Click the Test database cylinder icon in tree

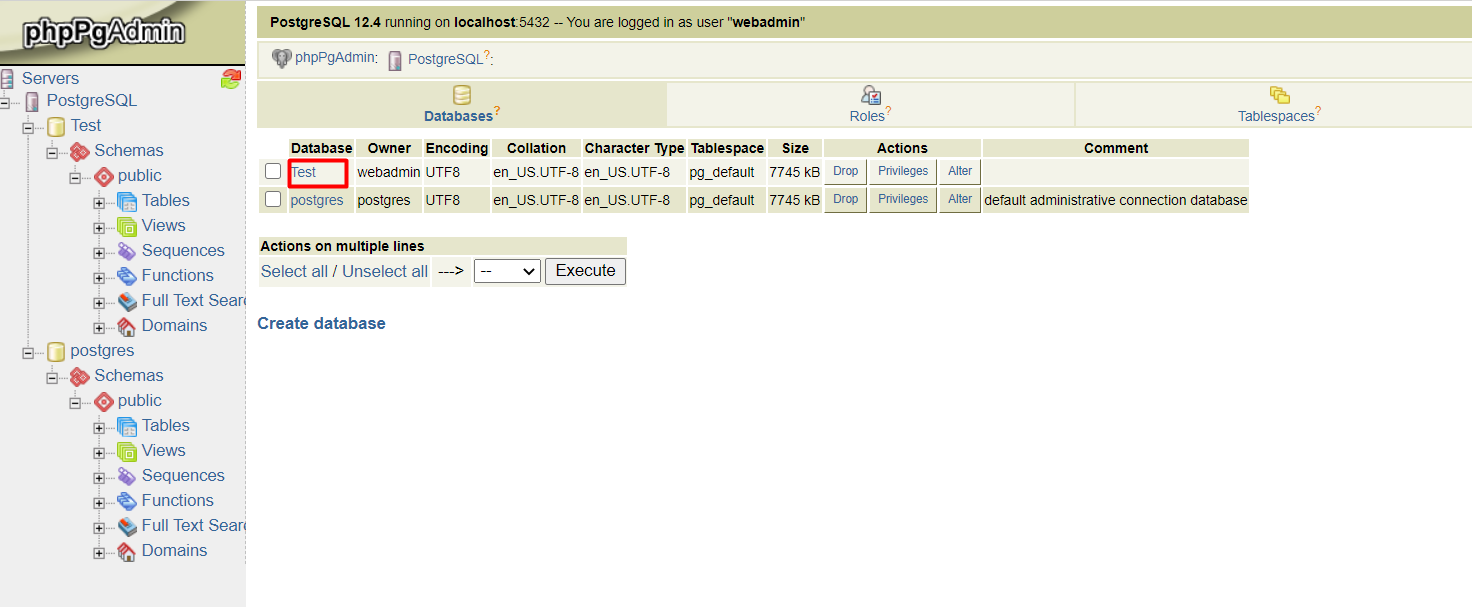click(56, 126)
